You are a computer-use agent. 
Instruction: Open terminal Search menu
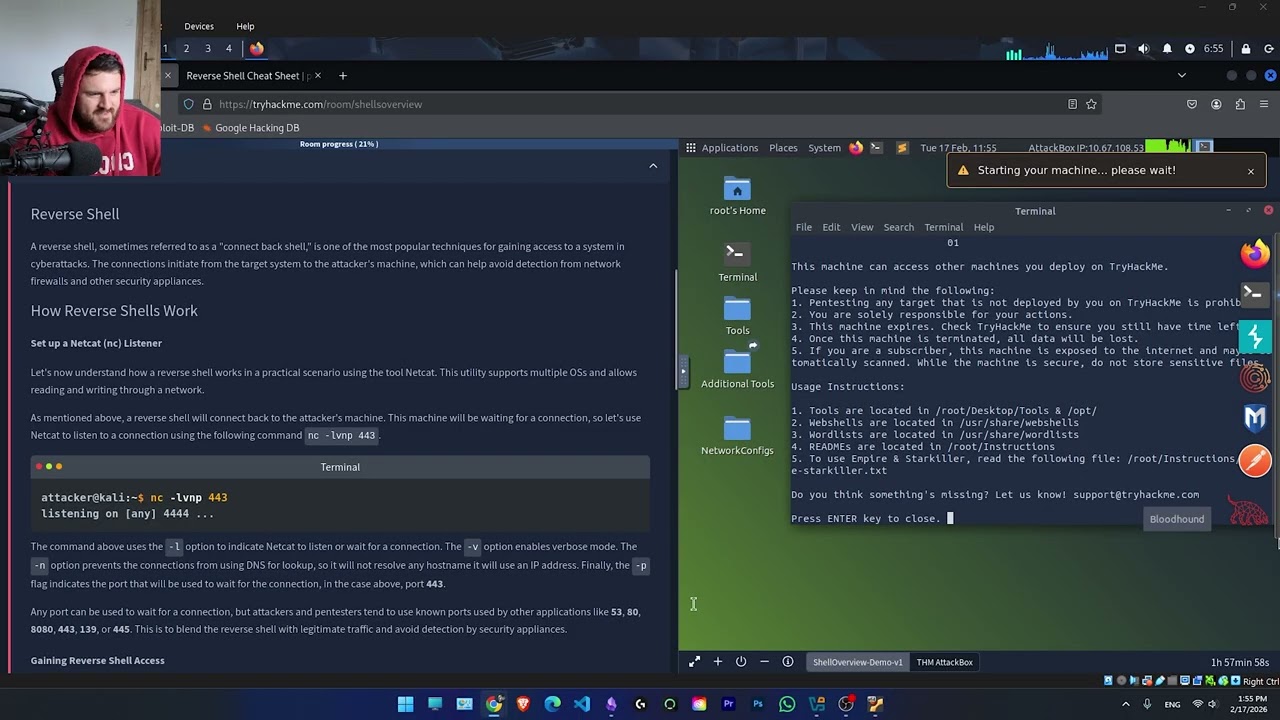[x=898, y=227]
